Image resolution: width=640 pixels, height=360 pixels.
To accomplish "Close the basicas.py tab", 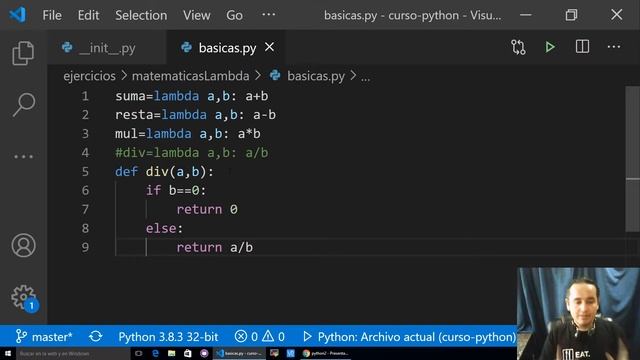I will 269,47.
